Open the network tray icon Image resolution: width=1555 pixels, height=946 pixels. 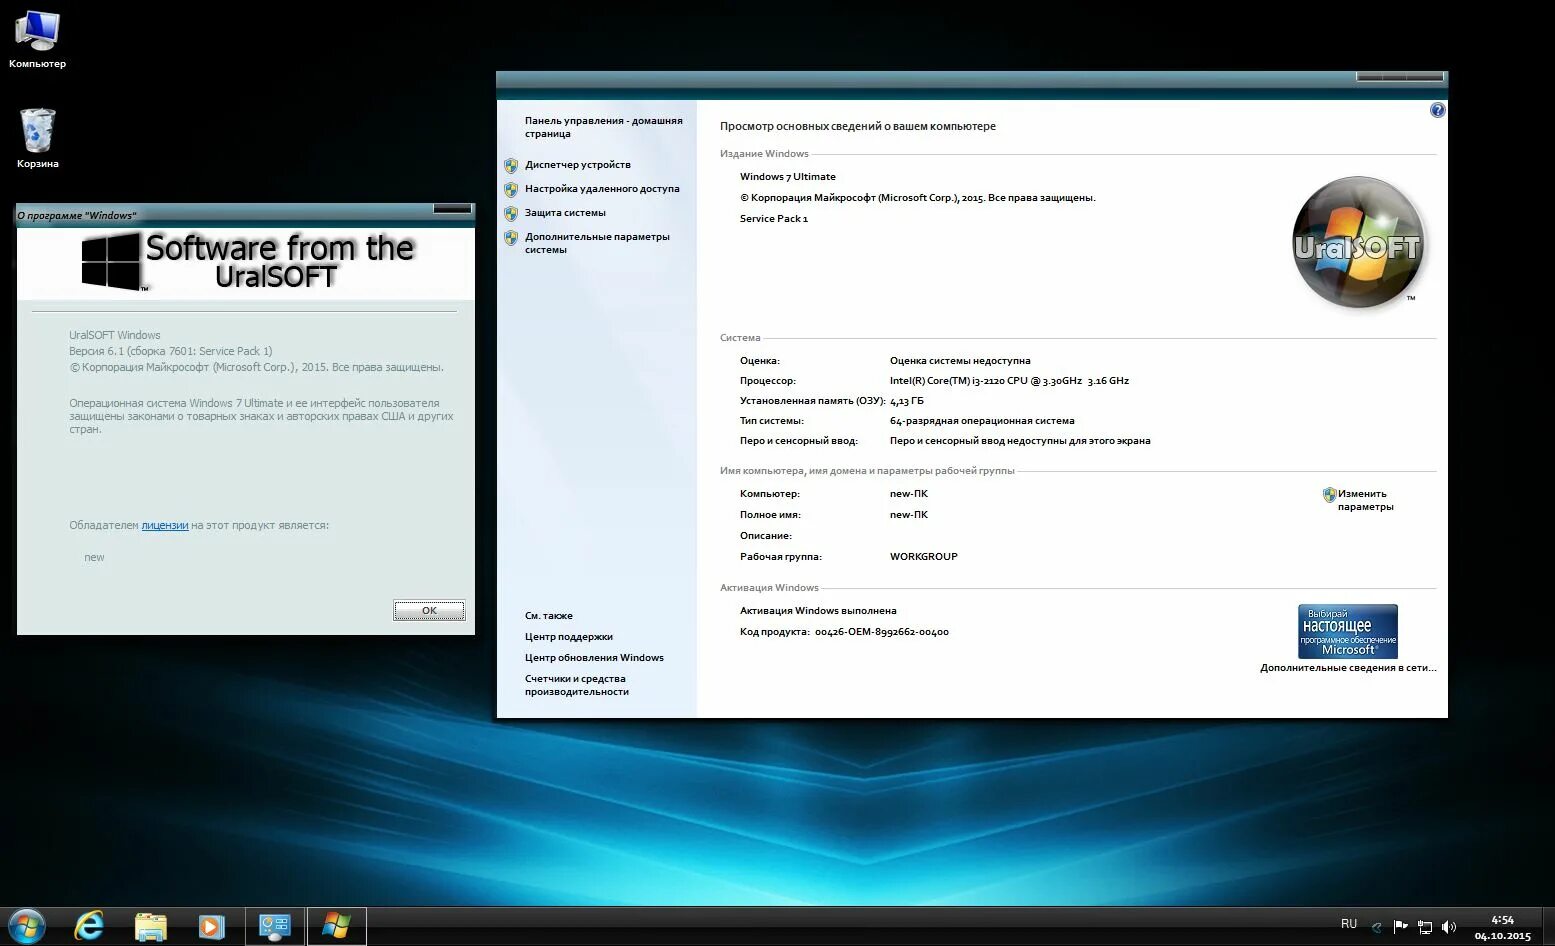pos(1425,927)
